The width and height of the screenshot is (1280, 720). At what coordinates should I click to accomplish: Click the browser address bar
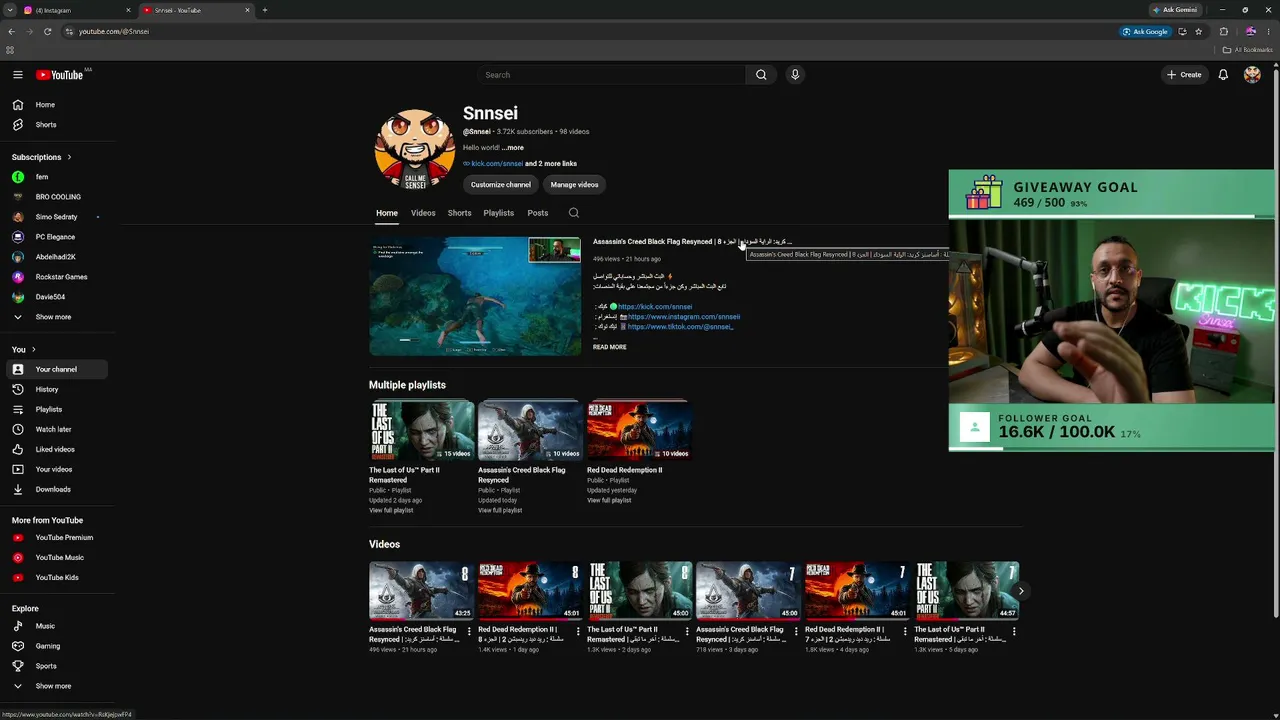pos(590,31)
